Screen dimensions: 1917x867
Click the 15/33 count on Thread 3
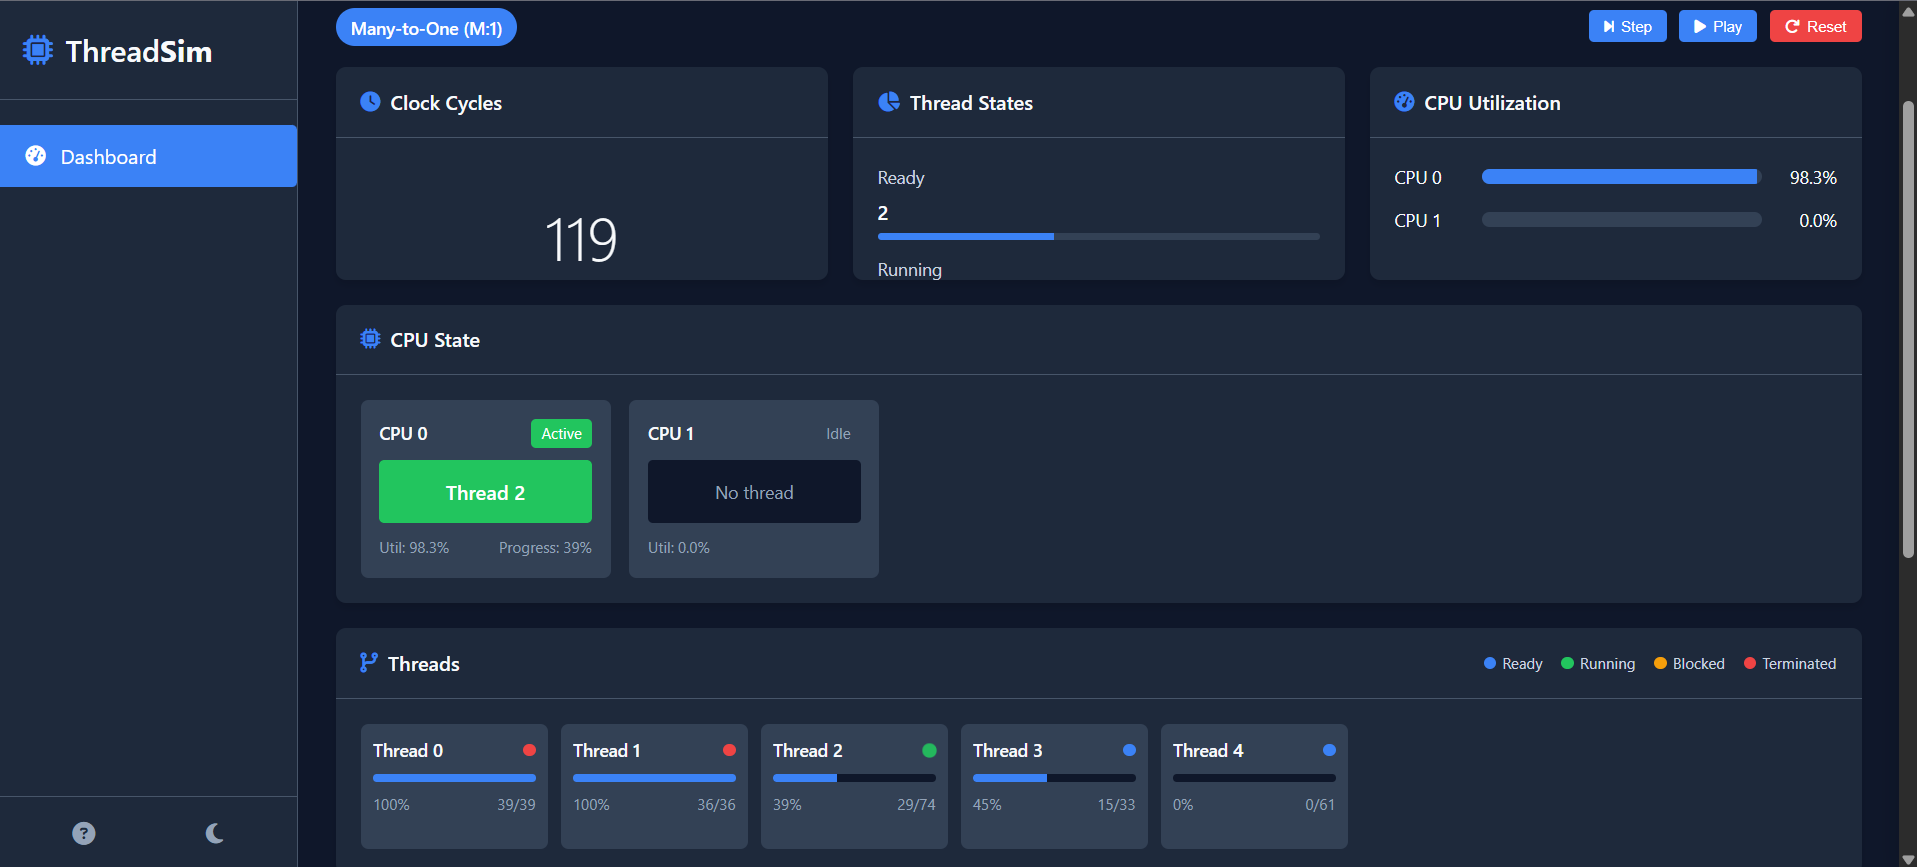[1116, 804]
